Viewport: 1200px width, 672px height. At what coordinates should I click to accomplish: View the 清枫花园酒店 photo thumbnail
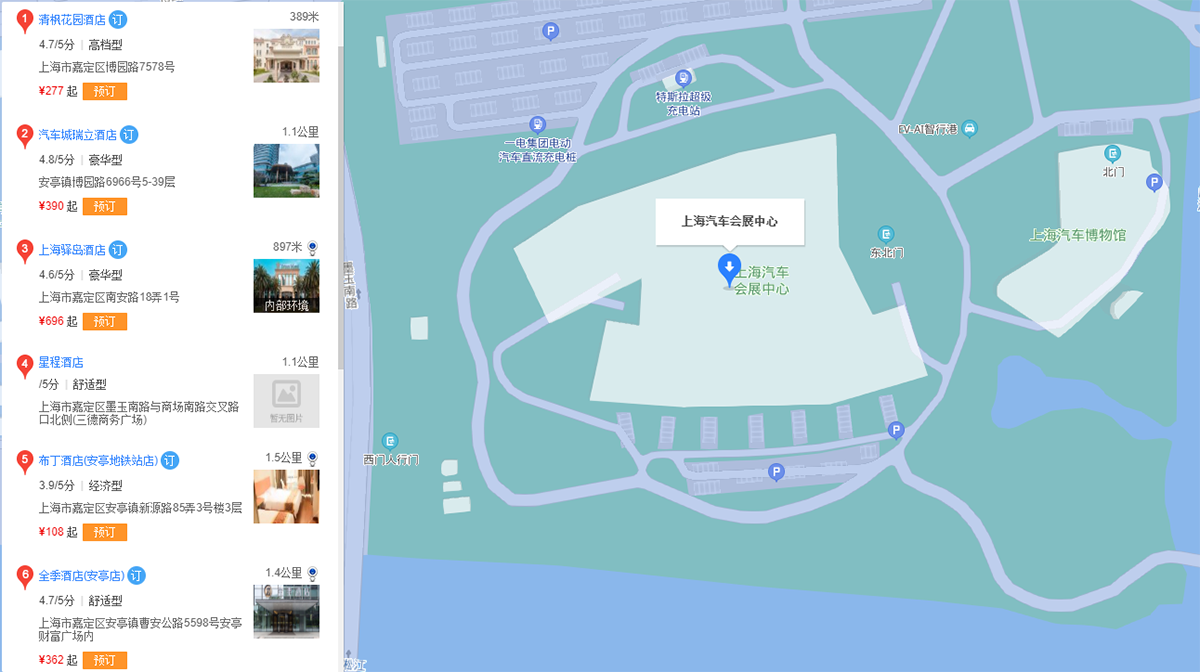286,56
